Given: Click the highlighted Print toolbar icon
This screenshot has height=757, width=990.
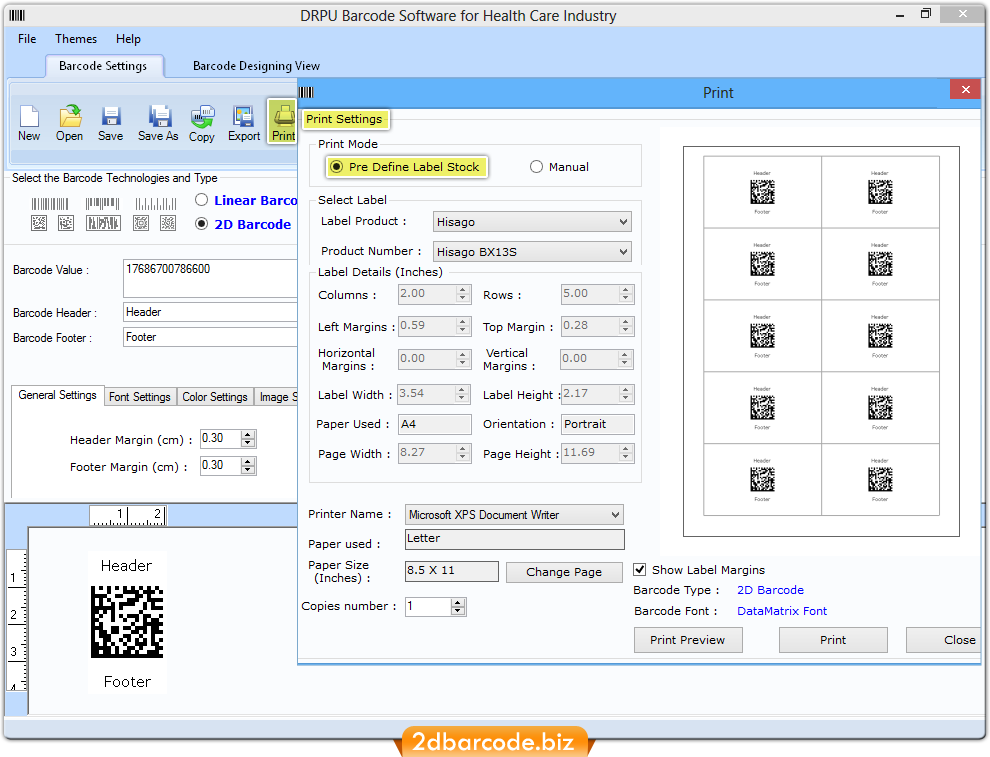Looking at the screenshot, I should [283, 121].
